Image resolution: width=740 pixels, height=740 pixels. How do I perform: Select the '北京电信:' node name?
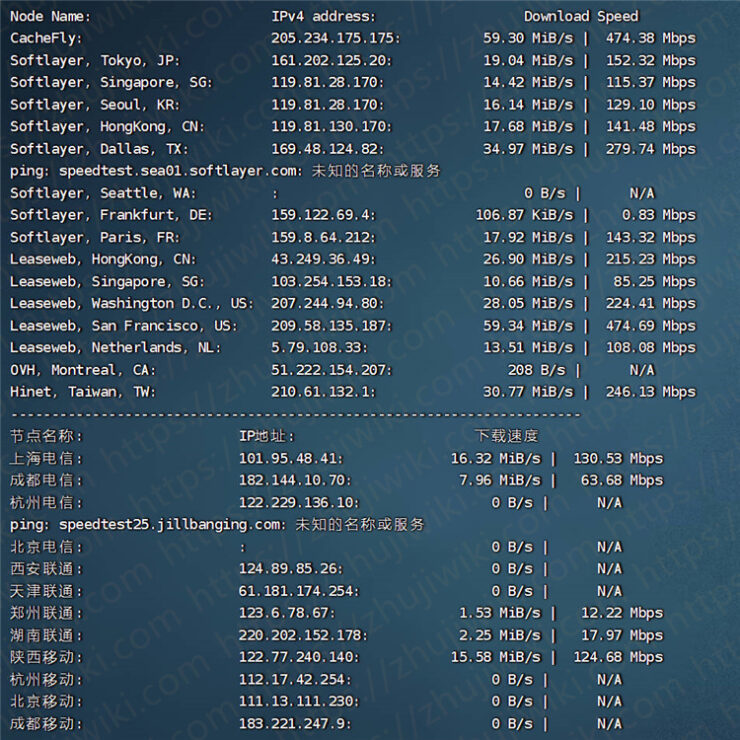coord(46,547)
